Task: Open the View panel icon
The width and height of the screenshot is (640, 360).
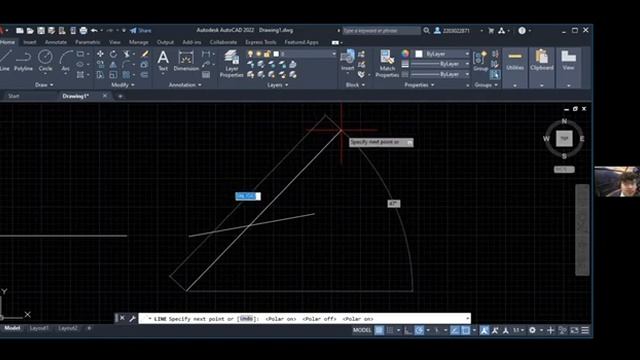Action: point(568,60)
